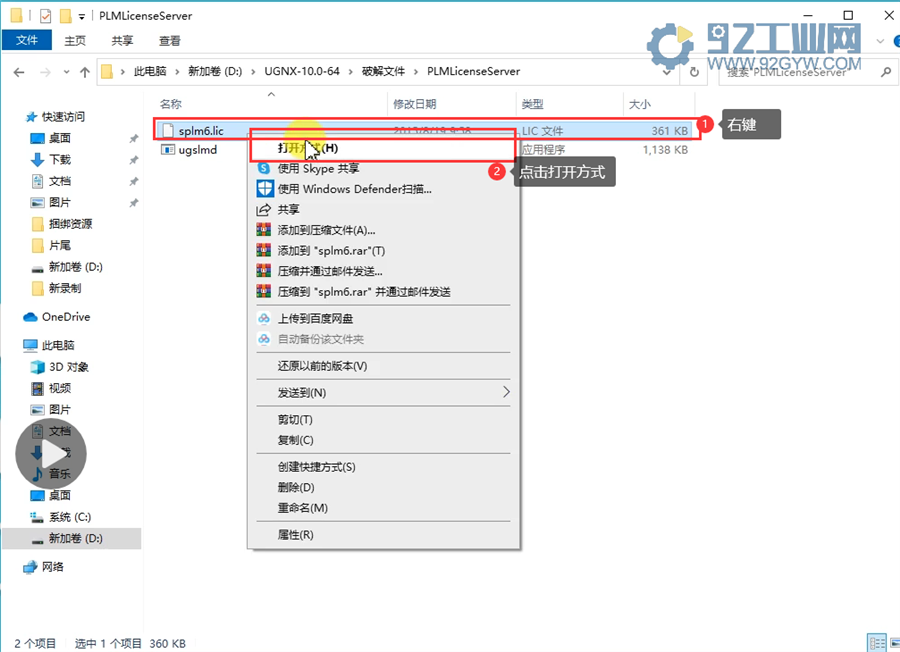Screen dimensions: 900x652
Task: Choose 删除(D) in the context menu
Action: 383,487
